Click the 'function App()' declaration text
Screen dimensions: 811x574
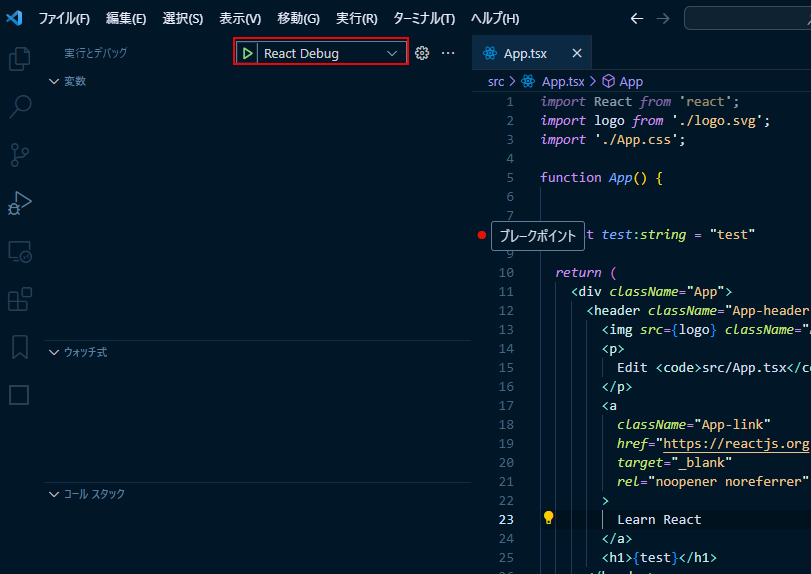pyautogui.click(x=593, y=178)
